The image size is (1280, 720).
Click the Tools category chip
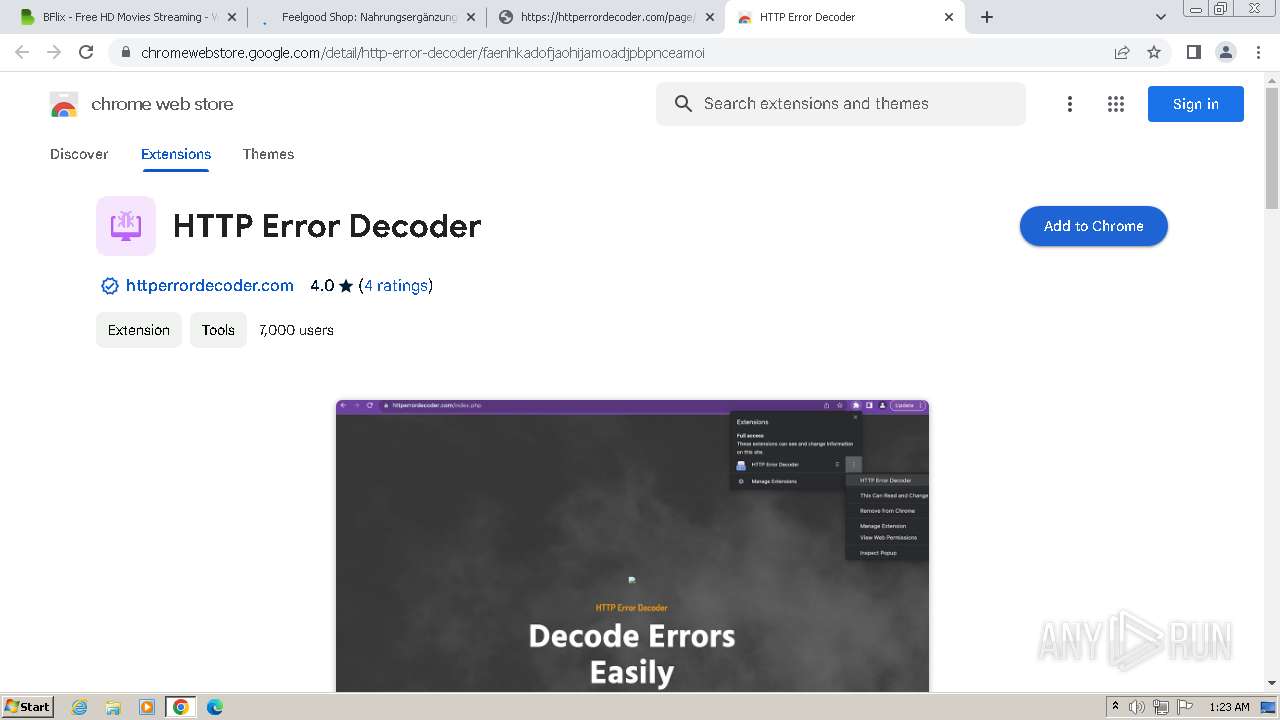point(218,330)
